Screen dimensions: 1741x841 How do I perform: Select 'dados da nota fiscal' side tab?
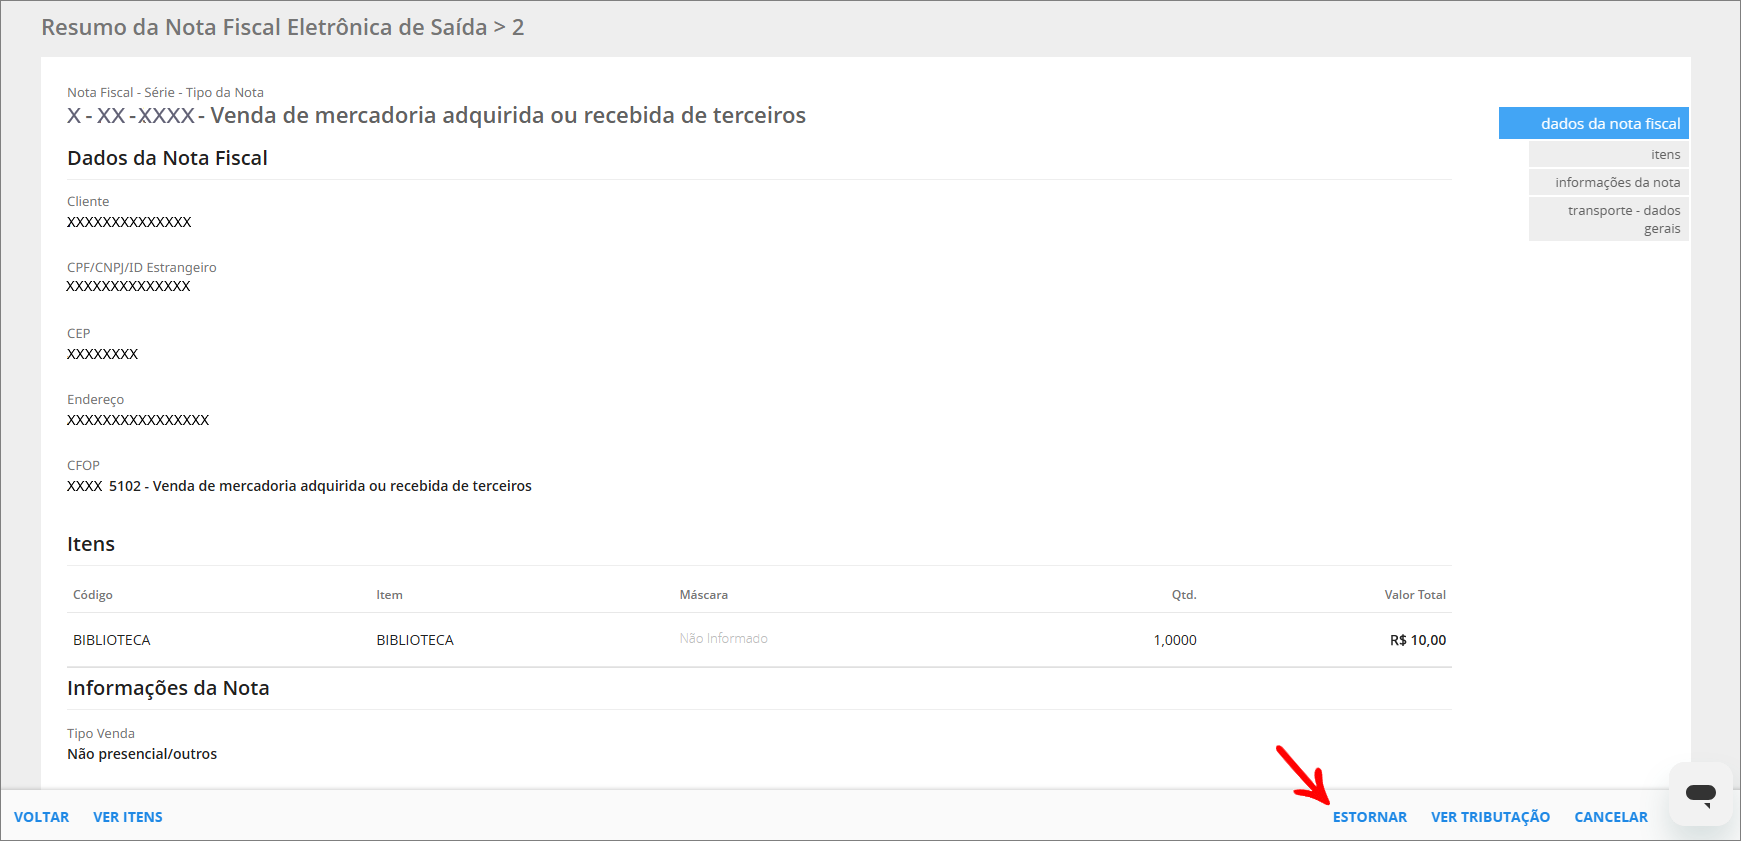pyautogui.click(x=1593, y=123)
